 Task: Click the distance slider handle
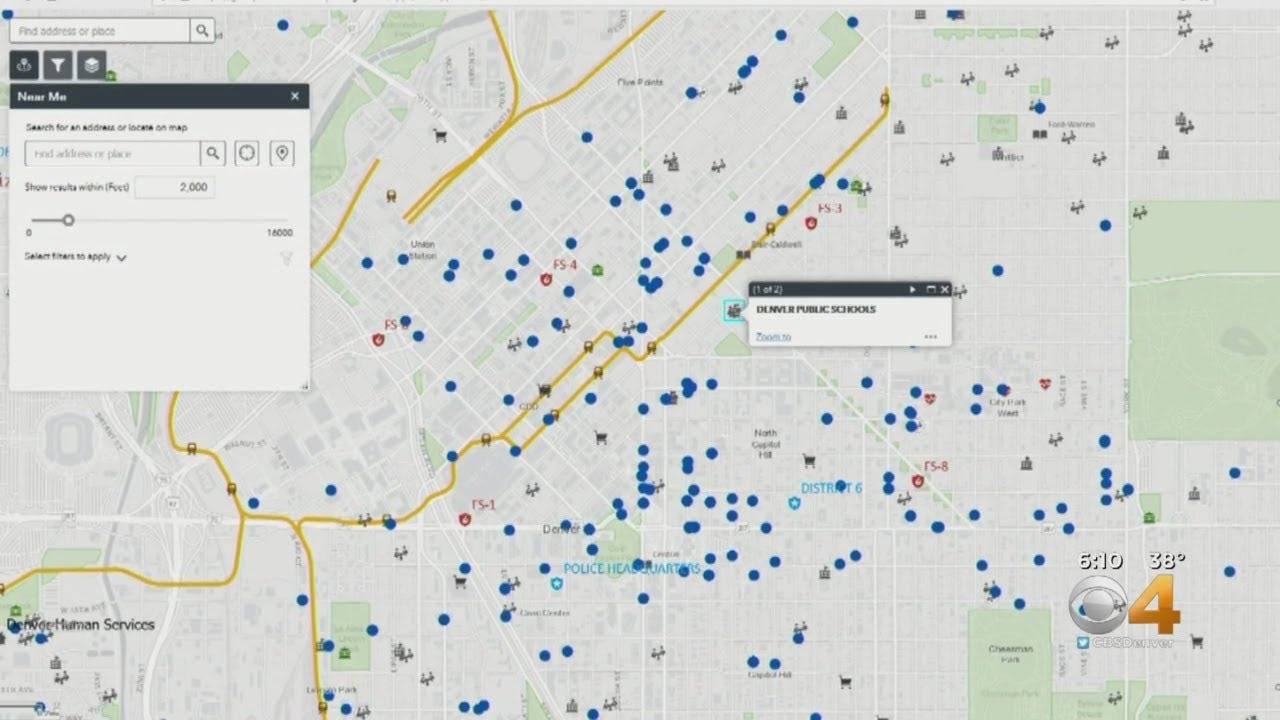(x=68, y=220)
